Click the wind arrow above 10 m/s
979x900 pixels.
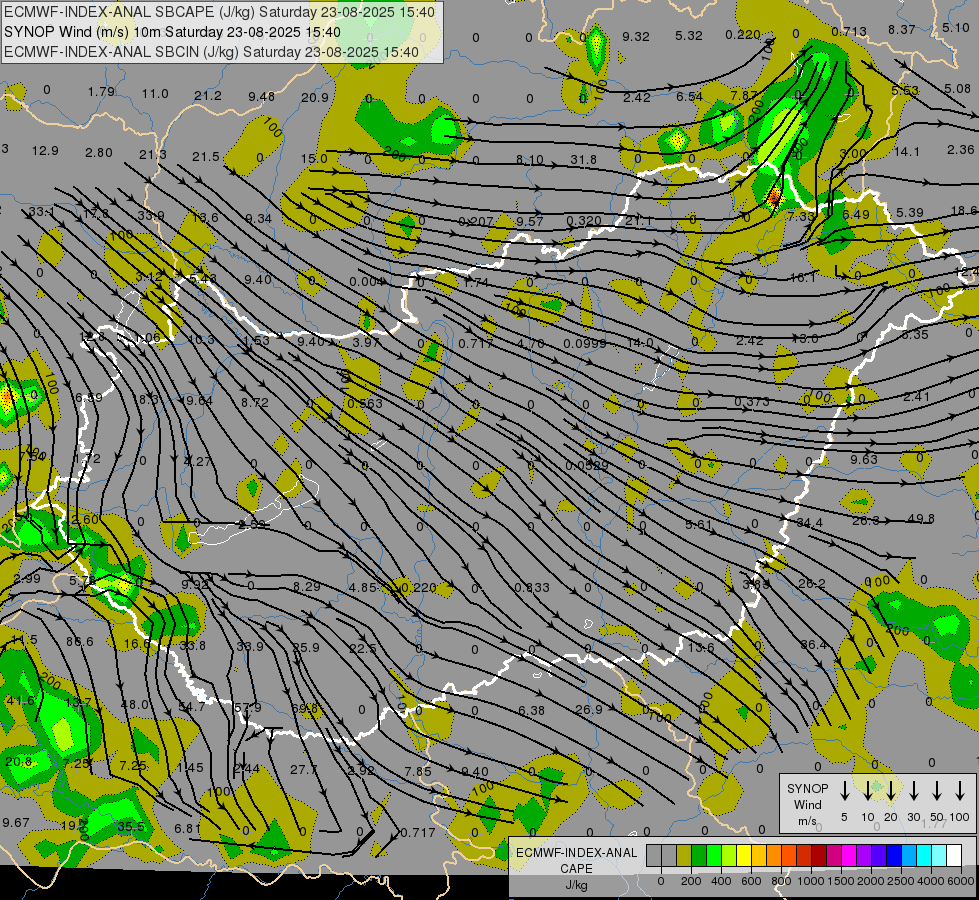tap(867, 790)
